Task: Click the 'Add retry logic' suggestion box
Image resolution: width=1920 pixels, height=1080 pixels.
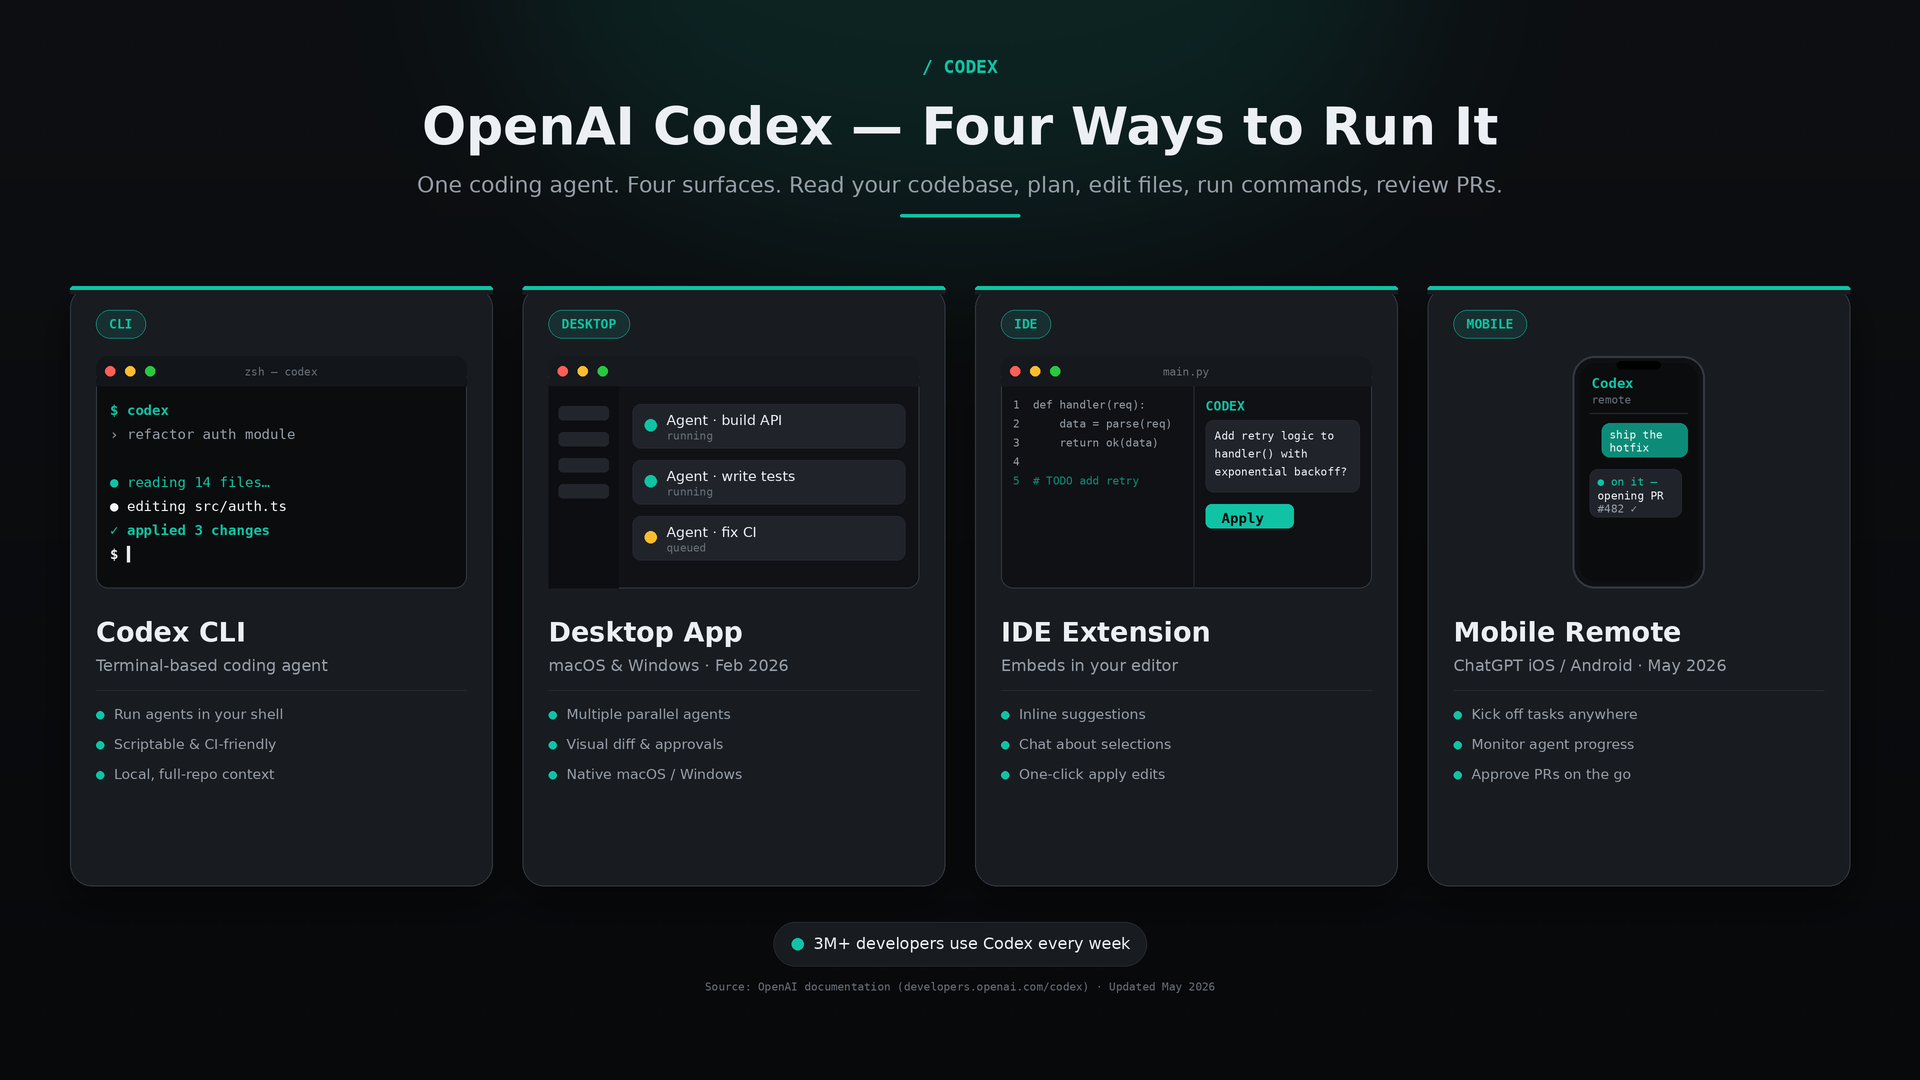Action: (1282, 455)
